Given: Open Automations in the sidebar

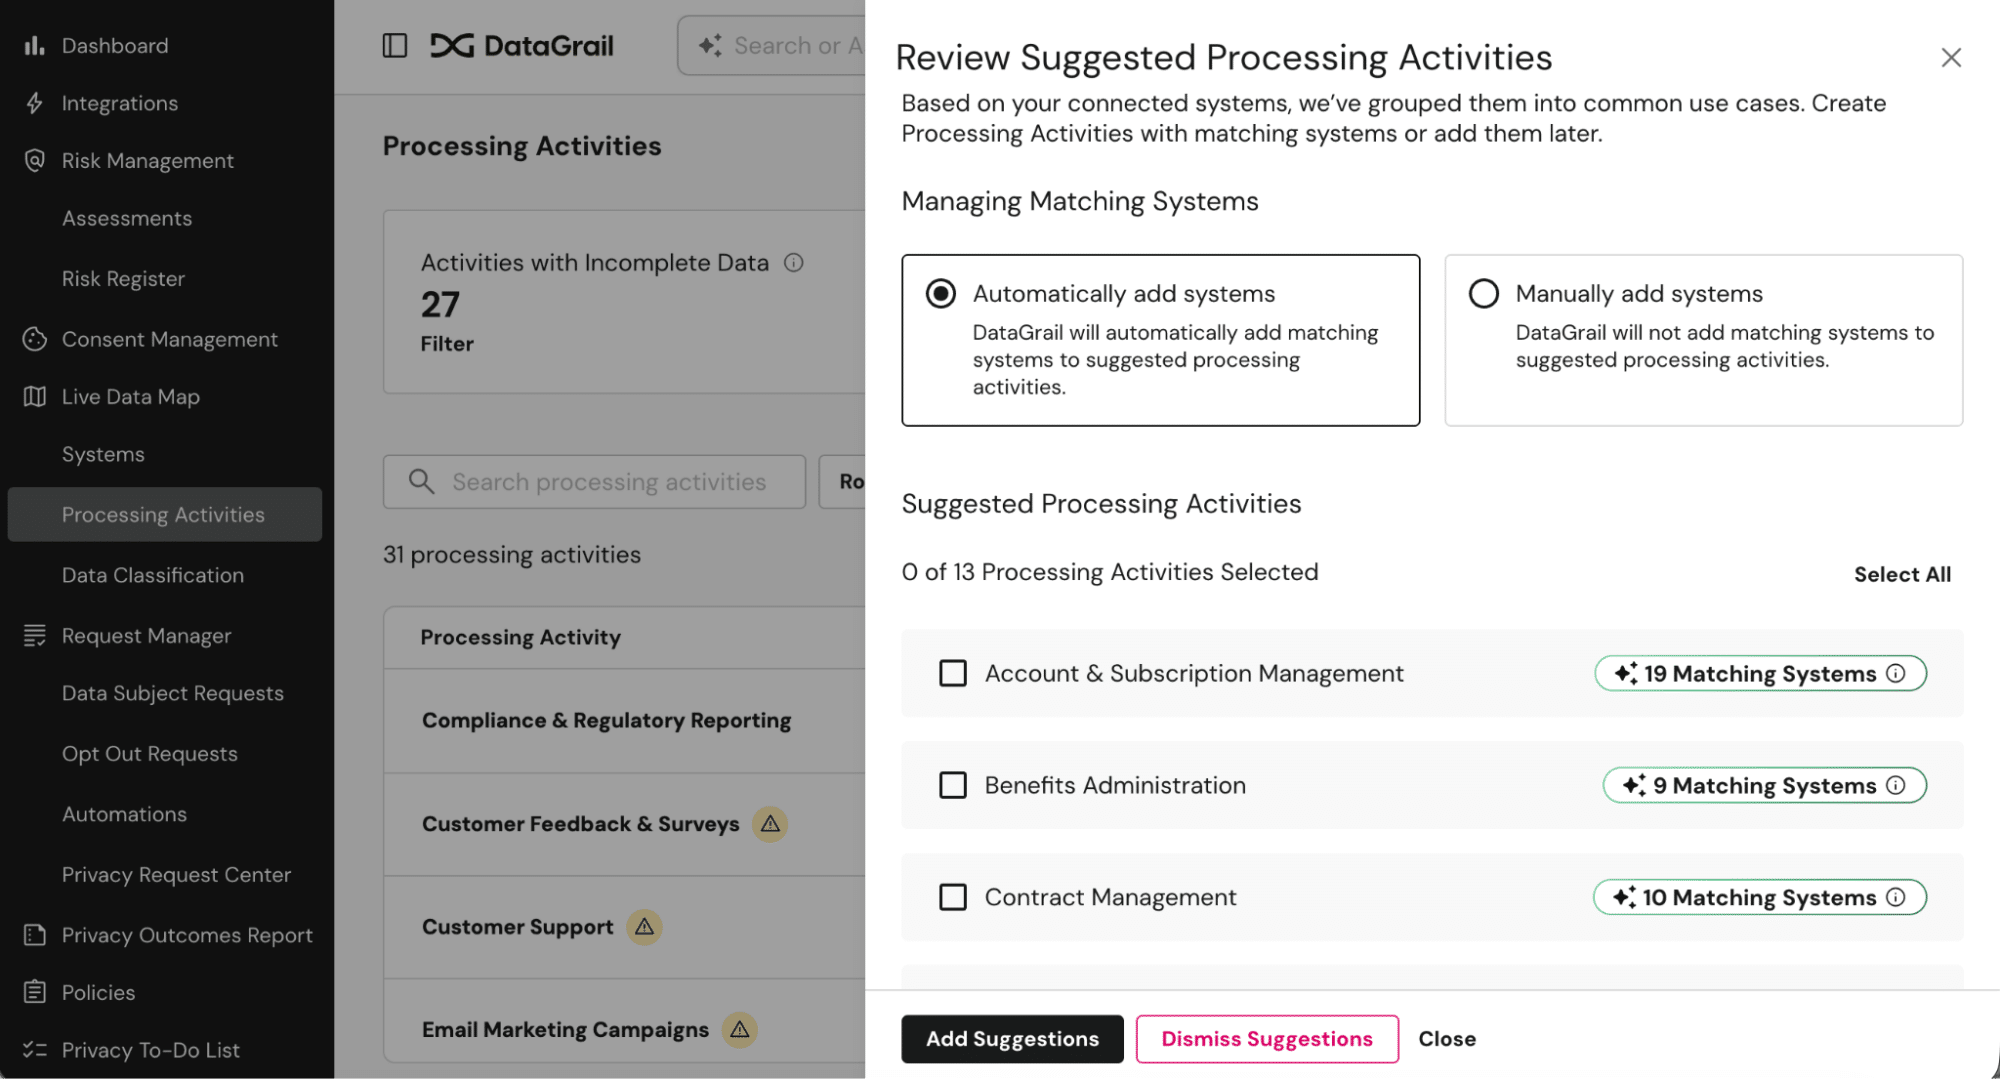Looking at the screenshot, I should click(124, 814).
